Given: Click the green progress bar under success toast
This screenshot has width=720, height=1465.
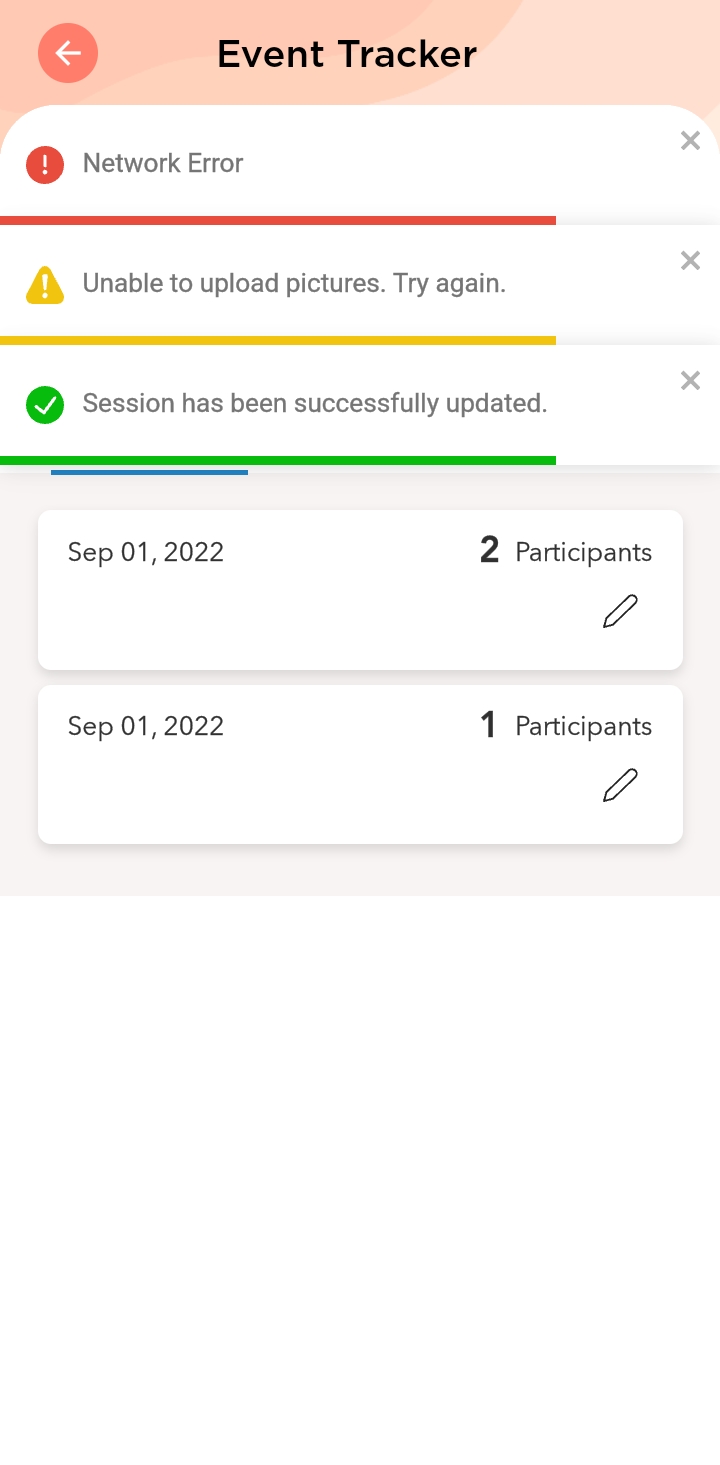Looking at the screenshot, I should [278, 460].
